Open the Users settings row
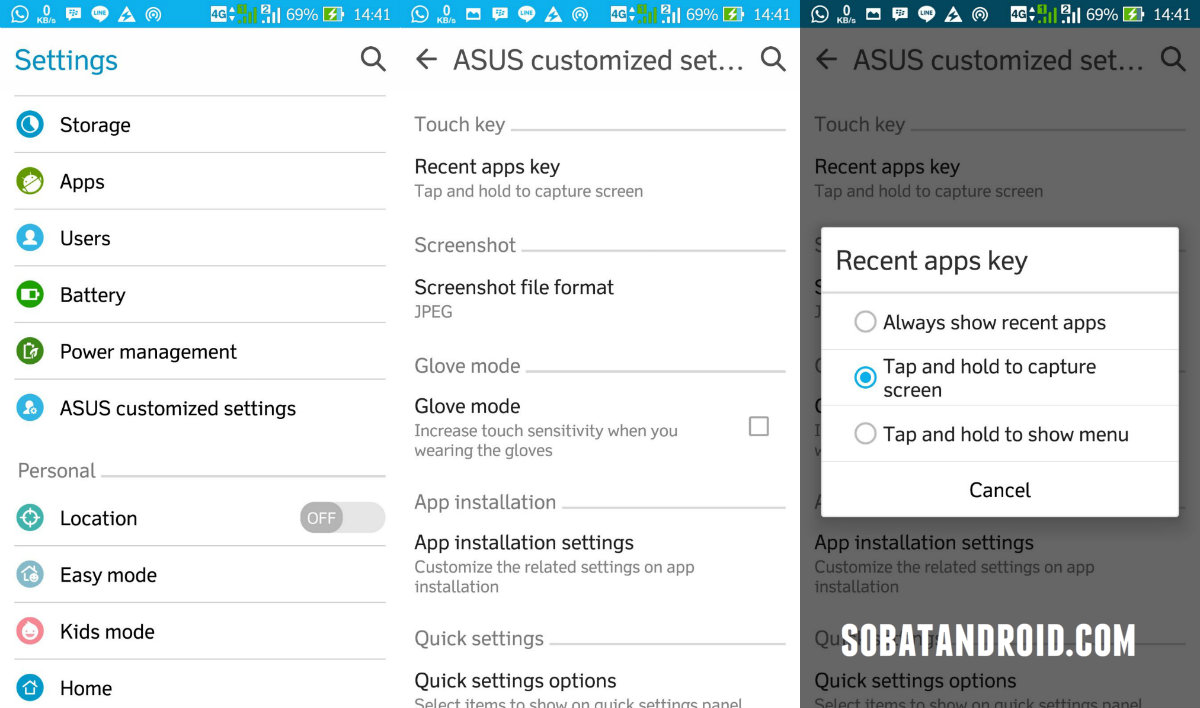This screenshot has width=1200, height=708. coord(200,238)
